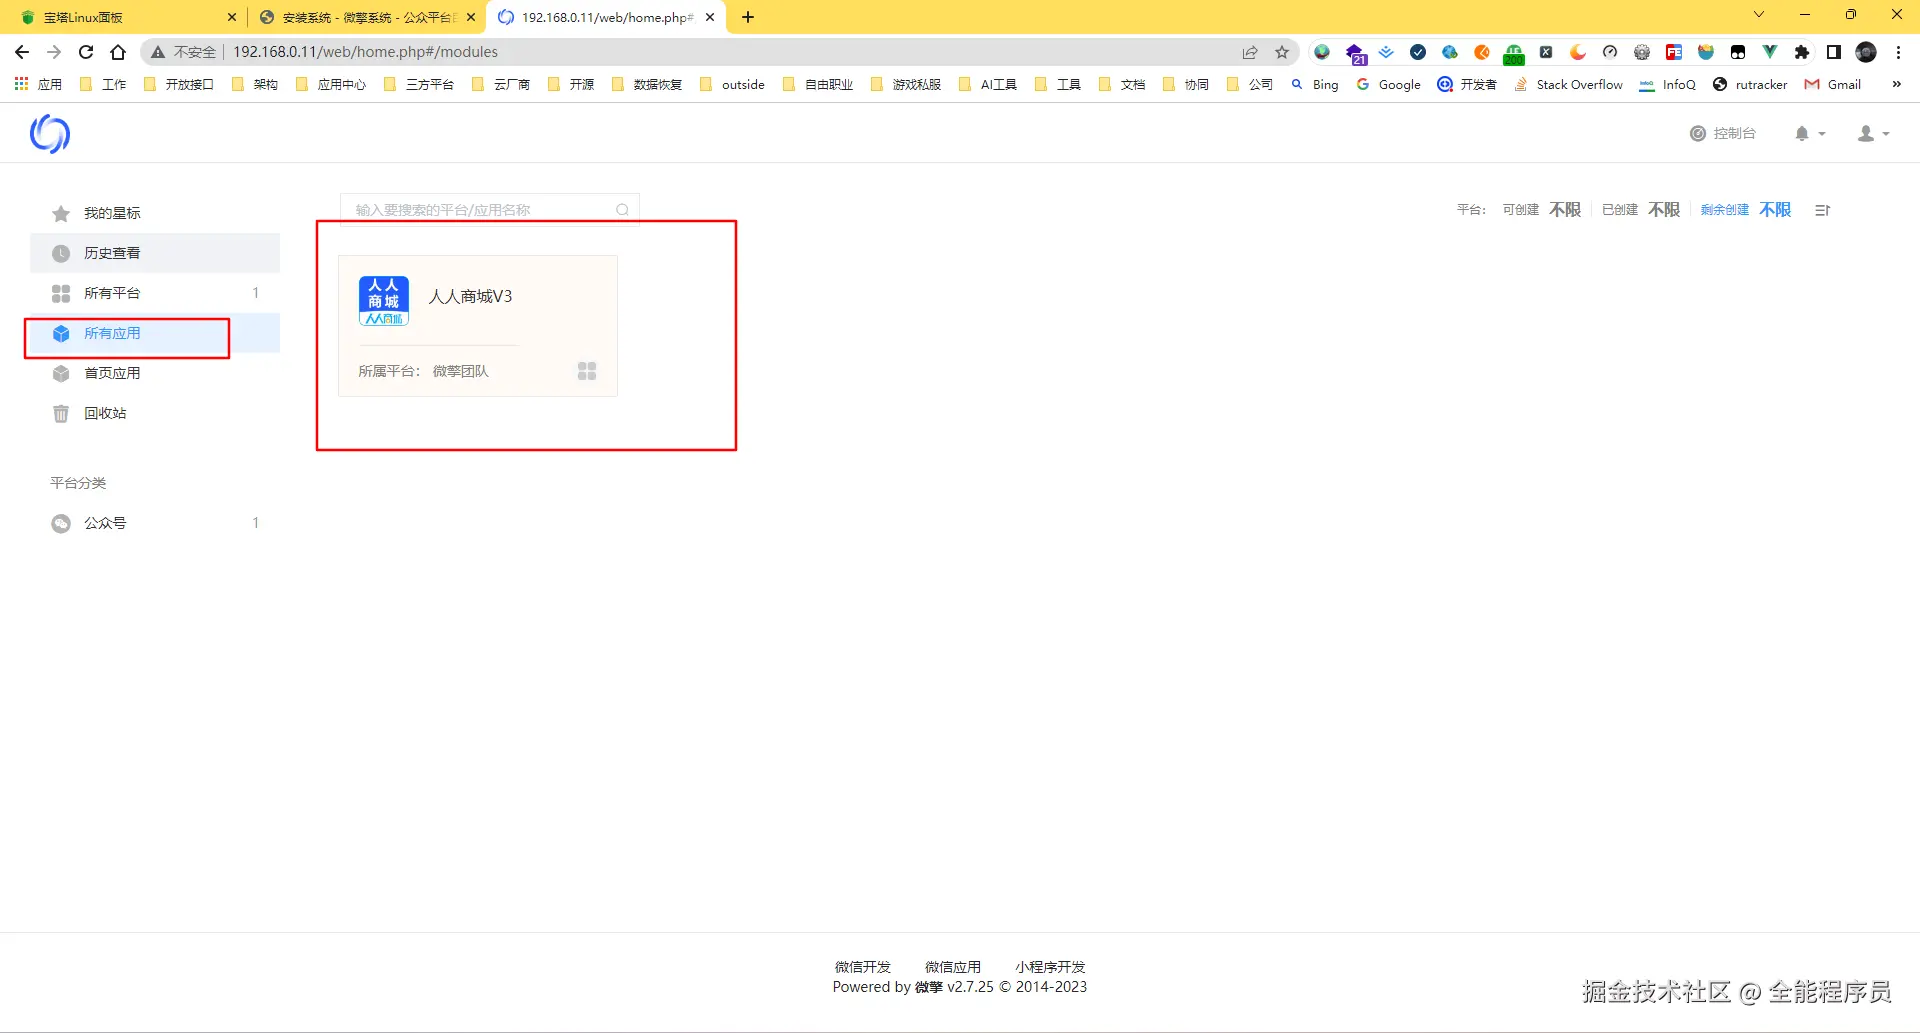
Task: Close the 宝塔Linux面板 tab
Action: point(232,17)
